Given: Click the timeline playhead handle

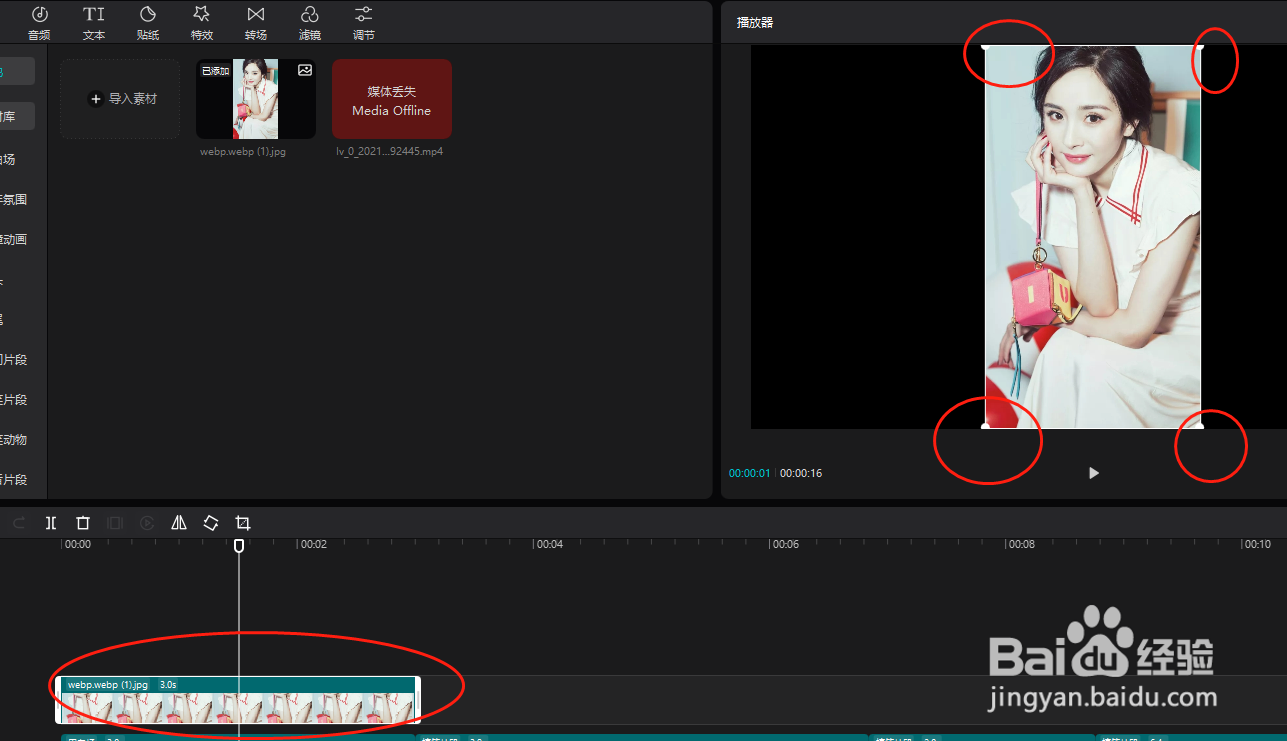Looking at the screenshot, I should pyautogui.click(x=239, y=545).
